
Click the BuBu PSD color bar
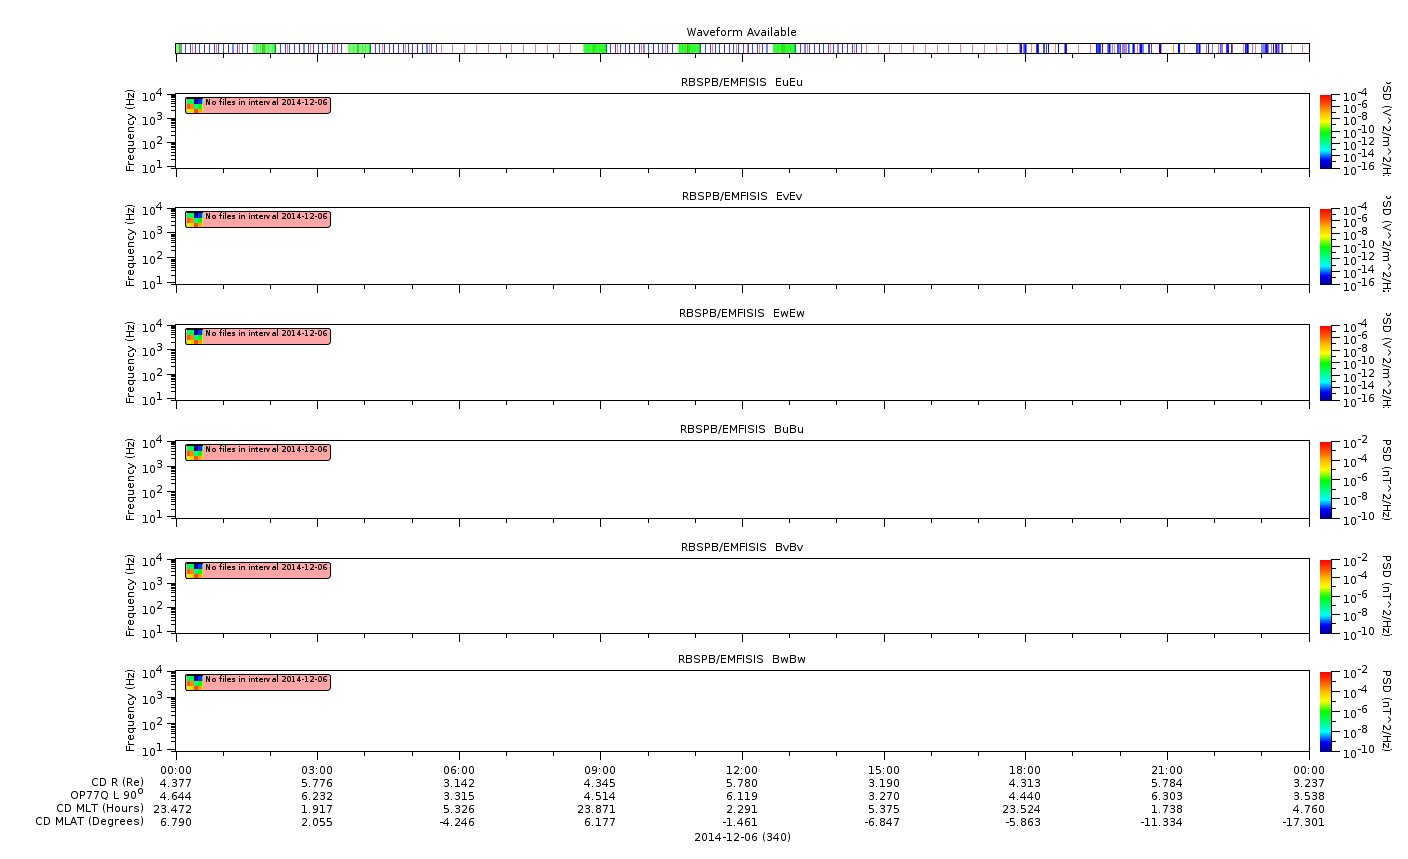[1325, 479]
